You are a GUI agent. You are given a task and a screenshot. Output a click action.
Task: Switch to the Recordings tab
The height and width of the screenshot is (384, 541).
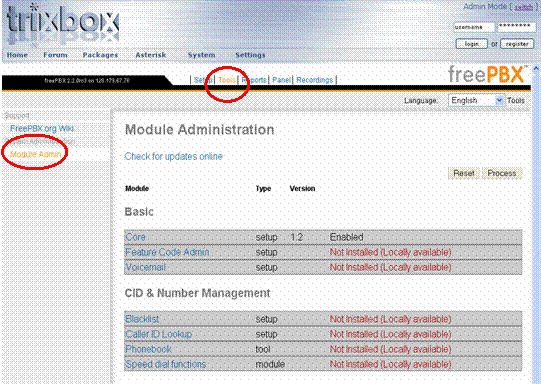pyautogui.click(x=315, y=80)
